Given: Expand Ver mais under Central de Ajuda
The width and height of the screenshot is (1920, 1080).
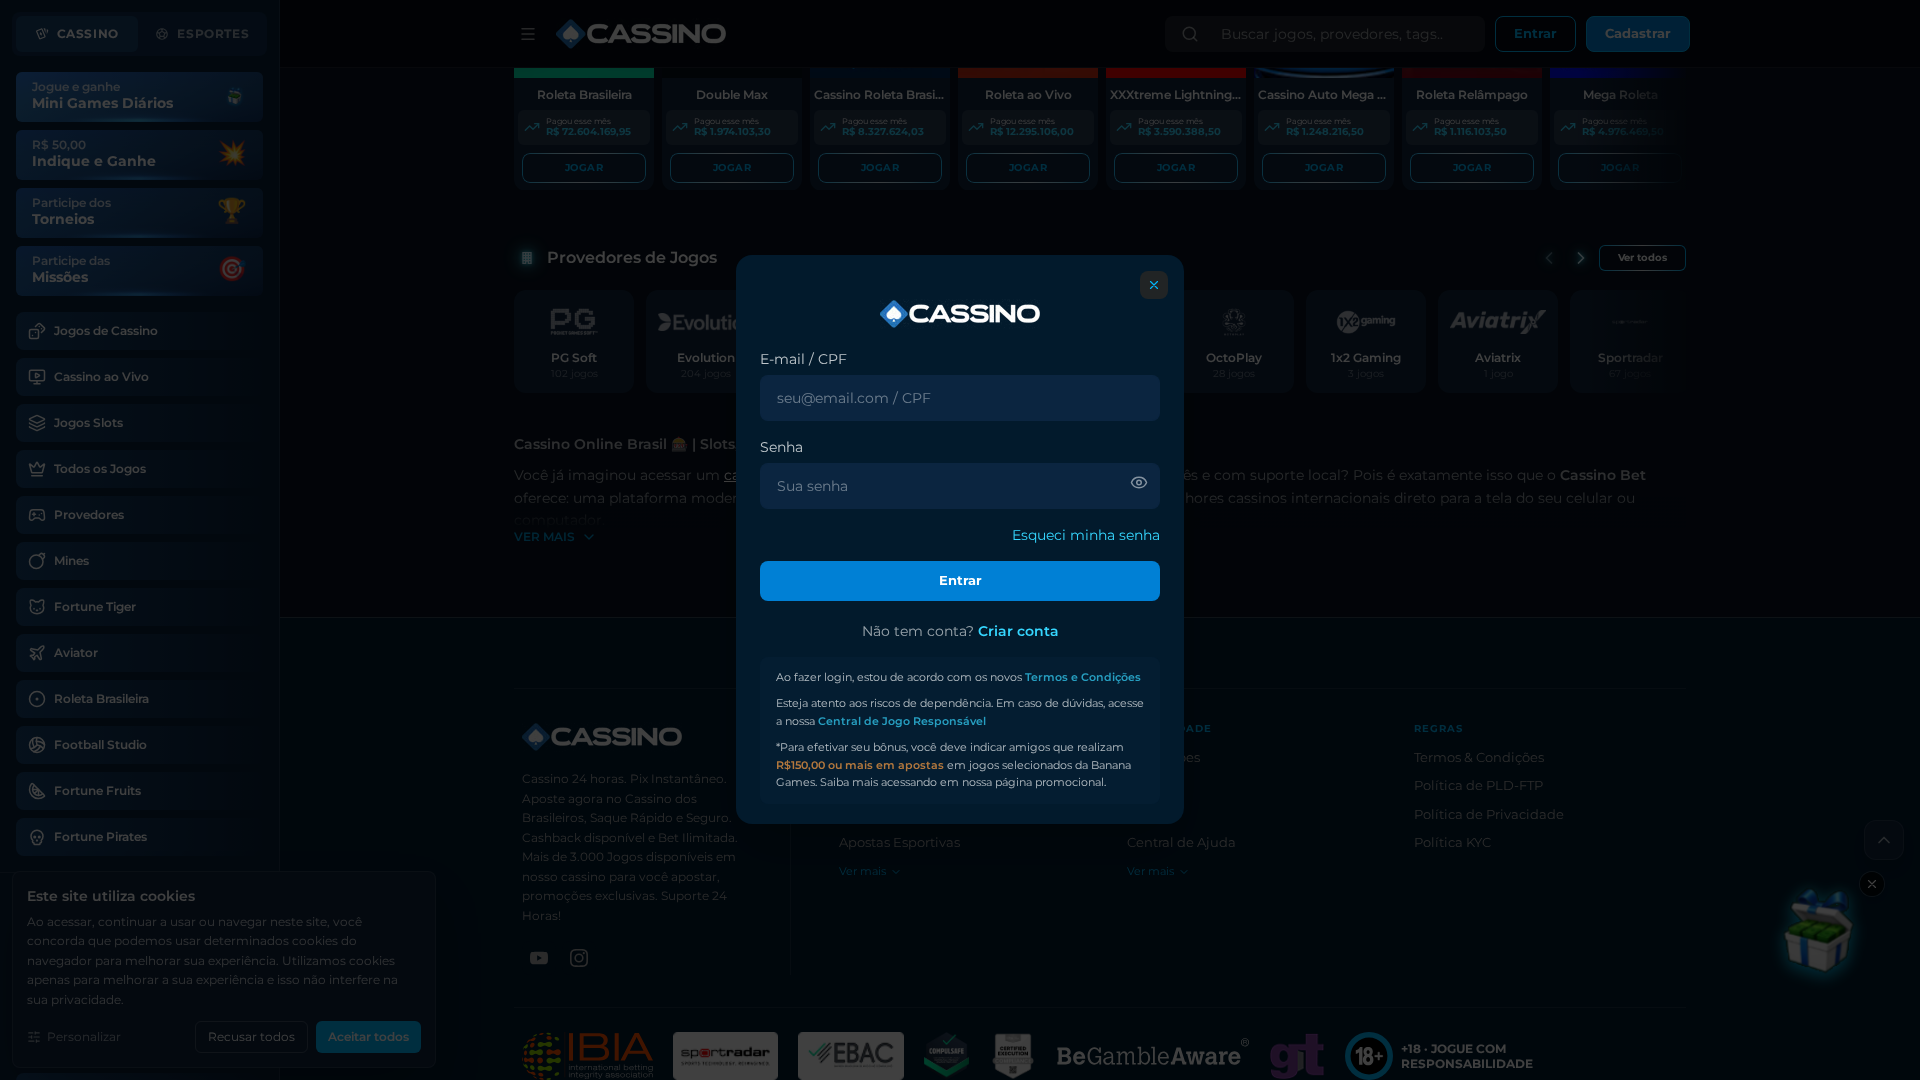Looking at the screenshot, I should [1157, 871].
